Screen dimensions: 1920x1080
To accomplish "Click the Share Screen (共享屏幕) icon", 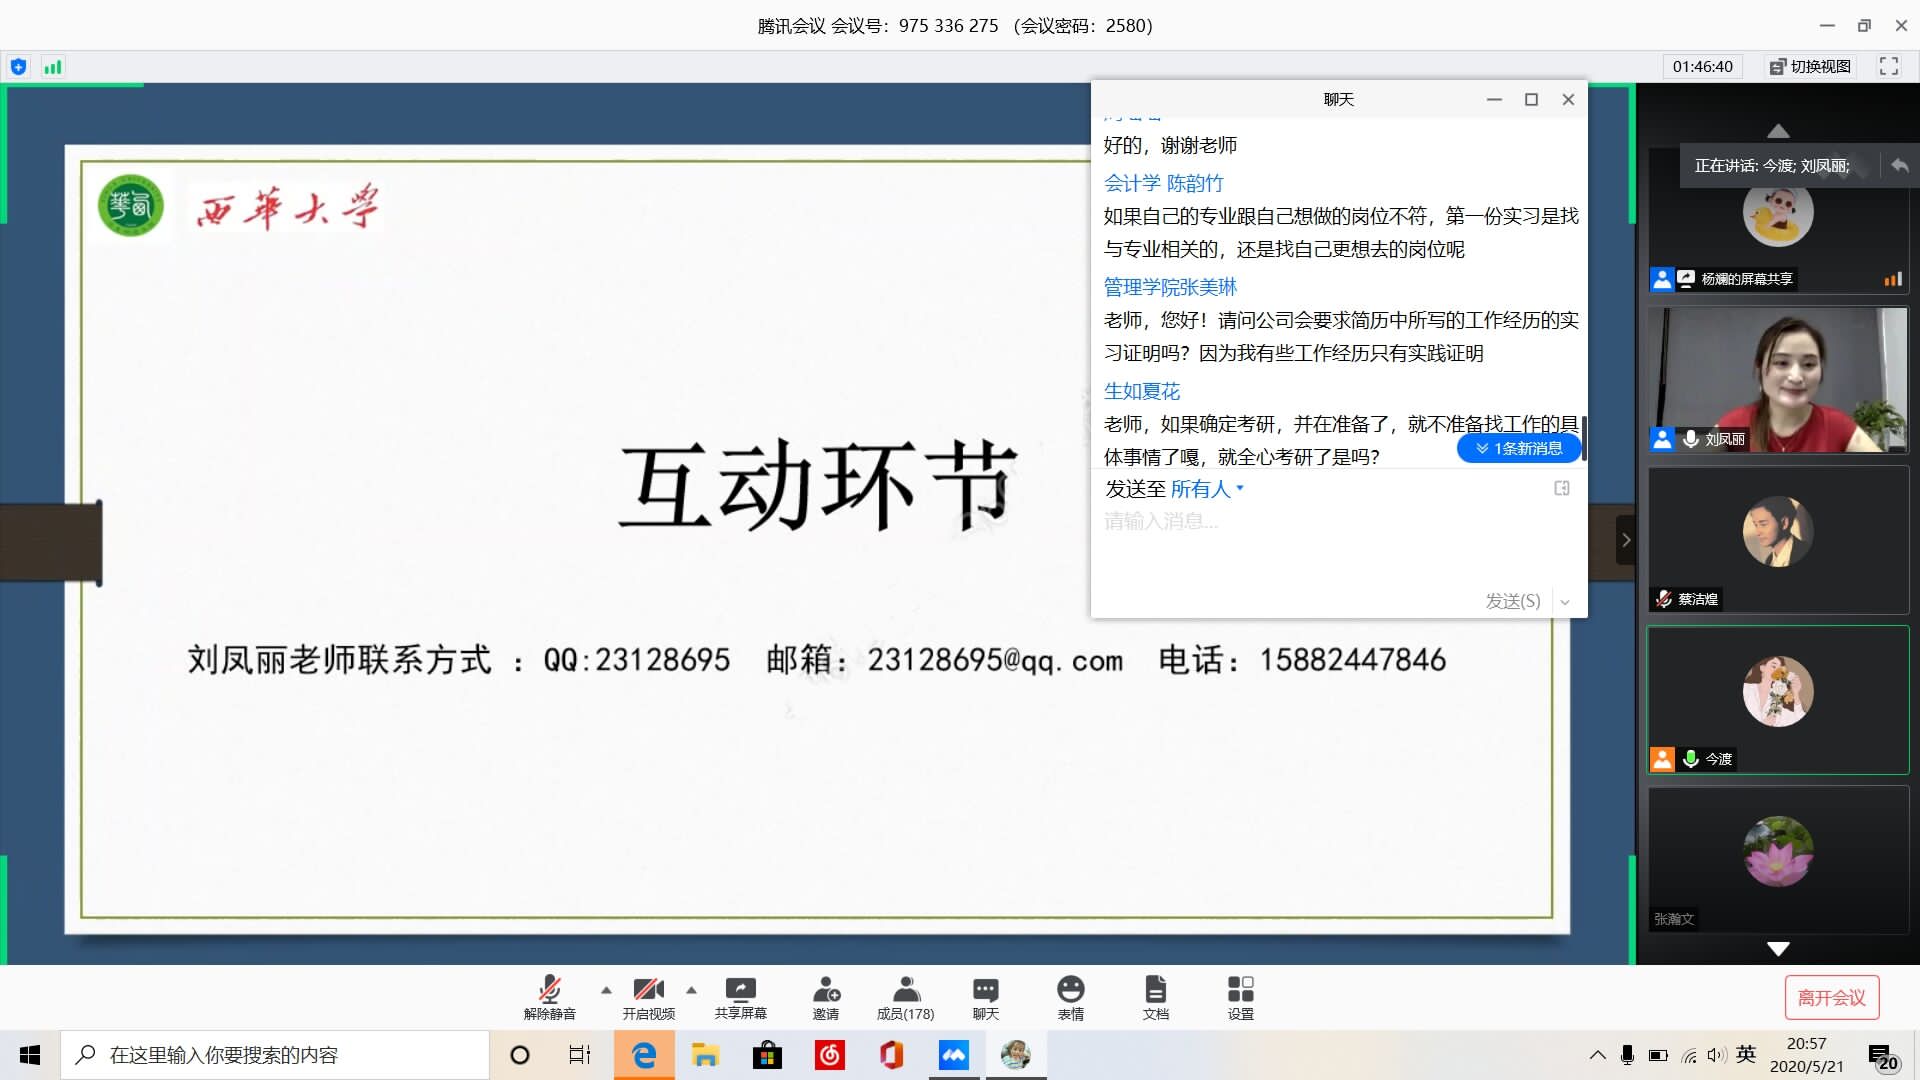I will (x=740, y=990).
